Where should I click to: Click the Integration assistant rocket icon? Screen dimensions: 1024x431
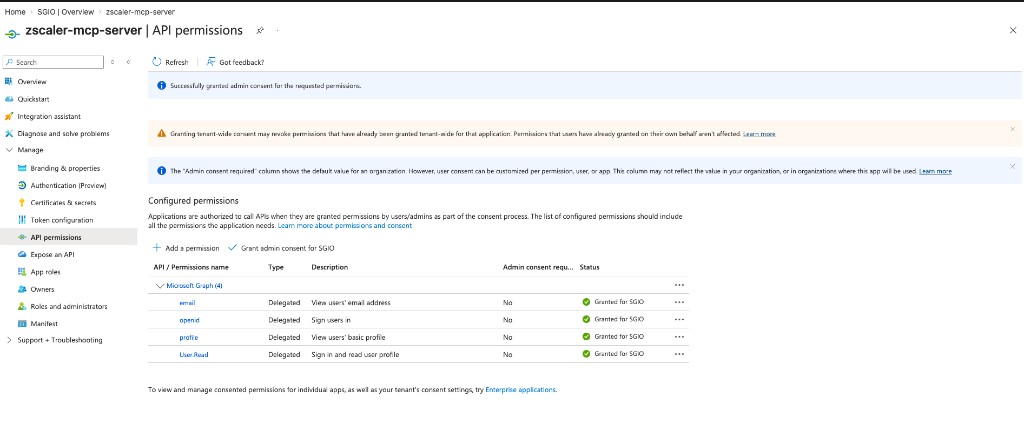(8, 116)
